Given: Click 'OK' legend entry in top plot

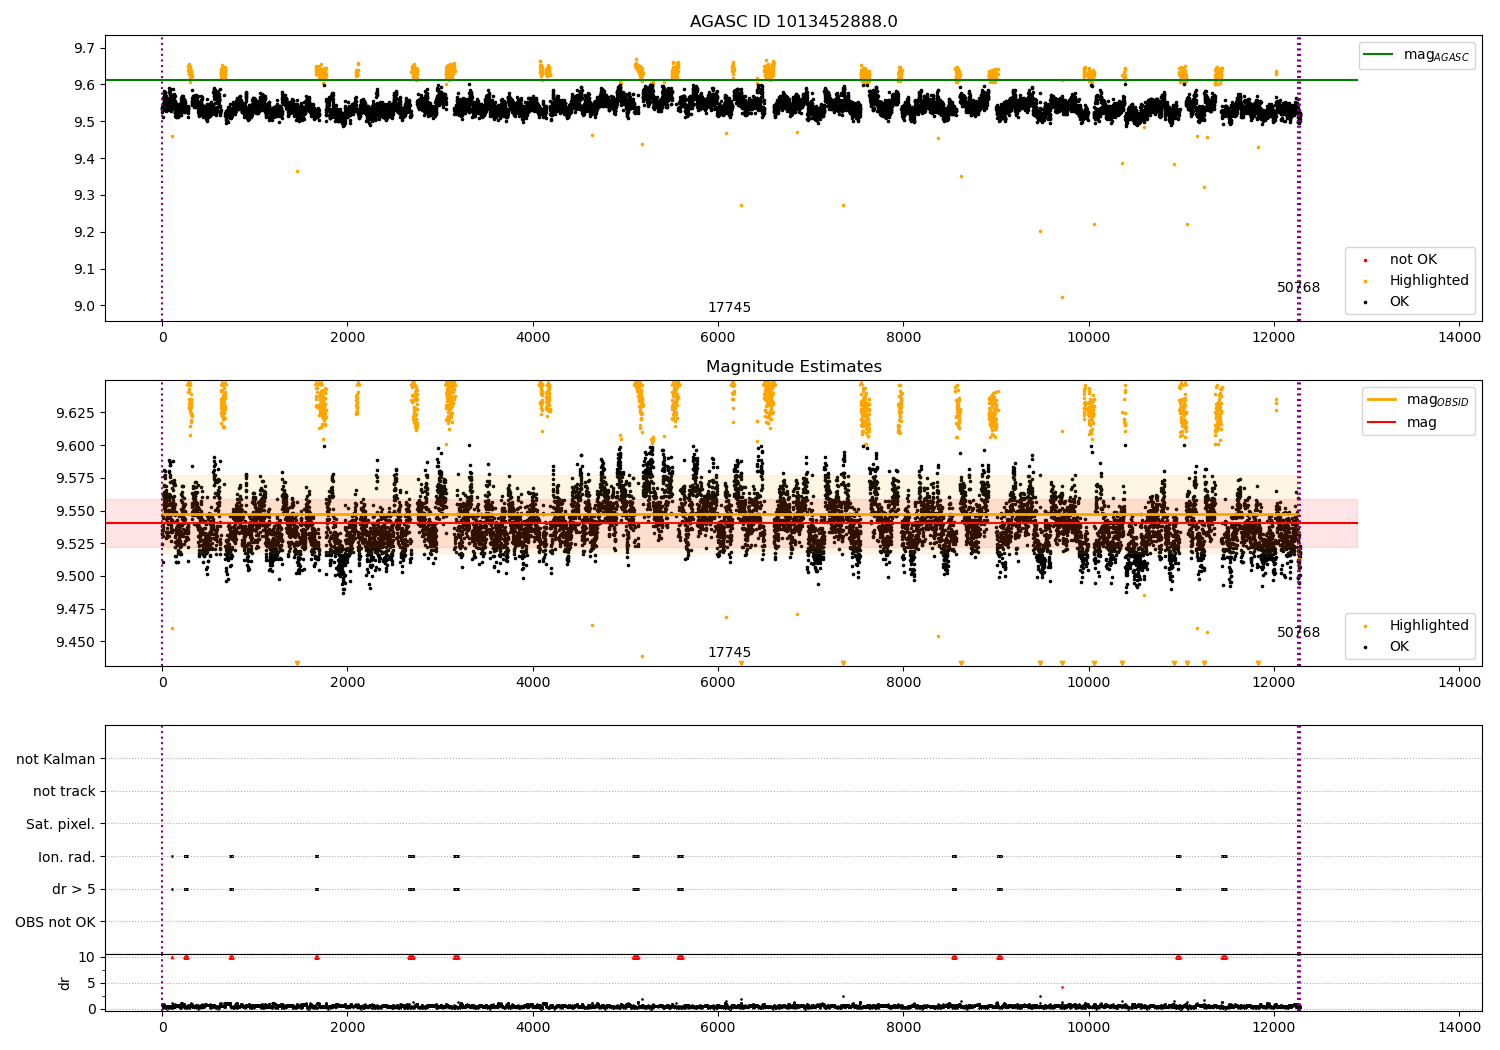Looking at the screenshot, I should pyautogui.click(x=1398, y=302).
